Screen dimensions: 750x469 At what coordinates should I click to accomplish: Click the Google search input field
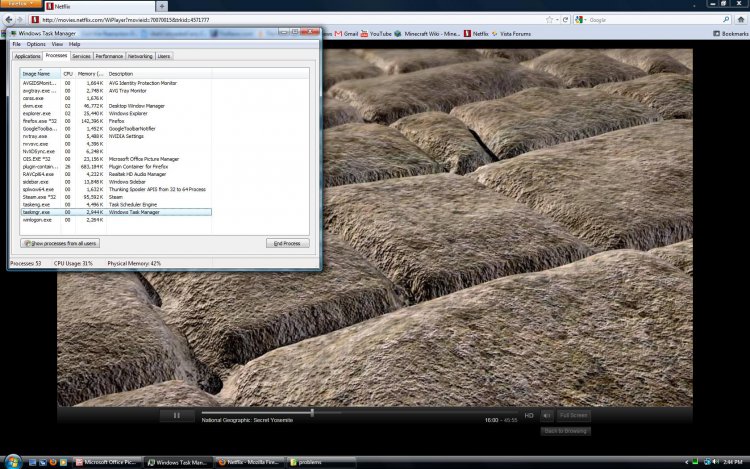(x=654, y=20)
